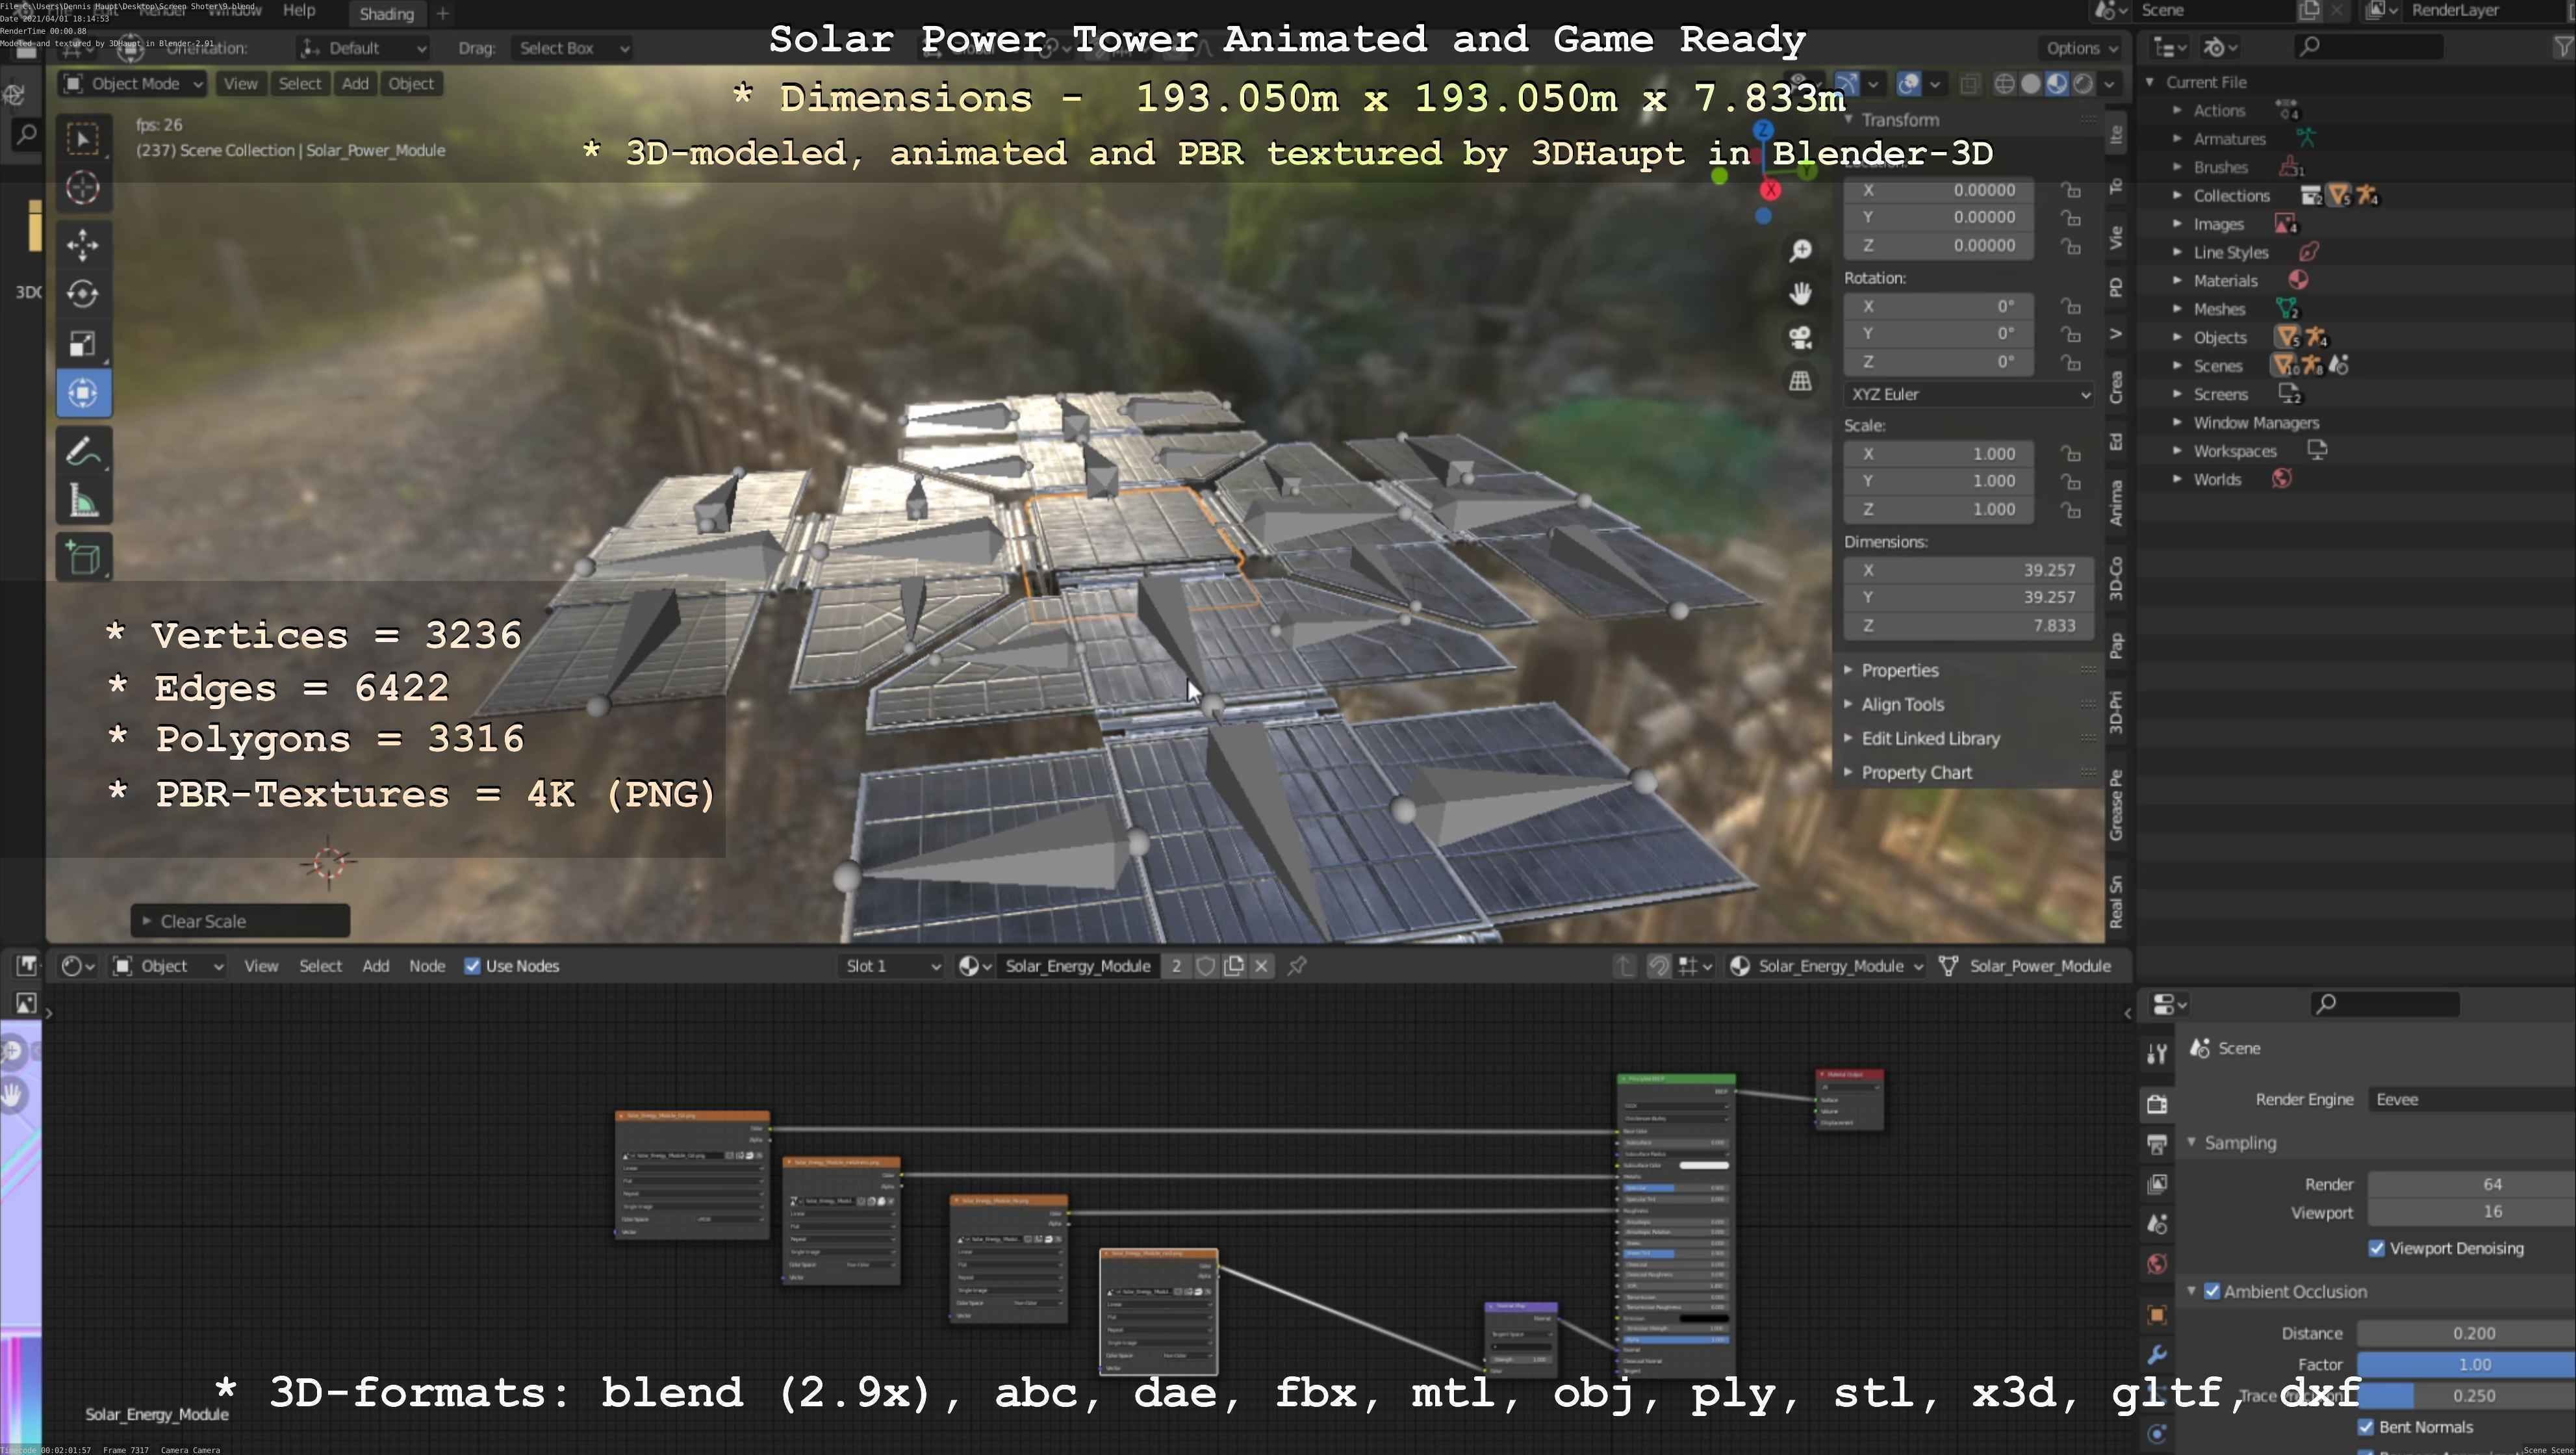Screen dimensions: 2576x1455
Task: Click the pan hand viewport icon
Action: coord(1800,294)
